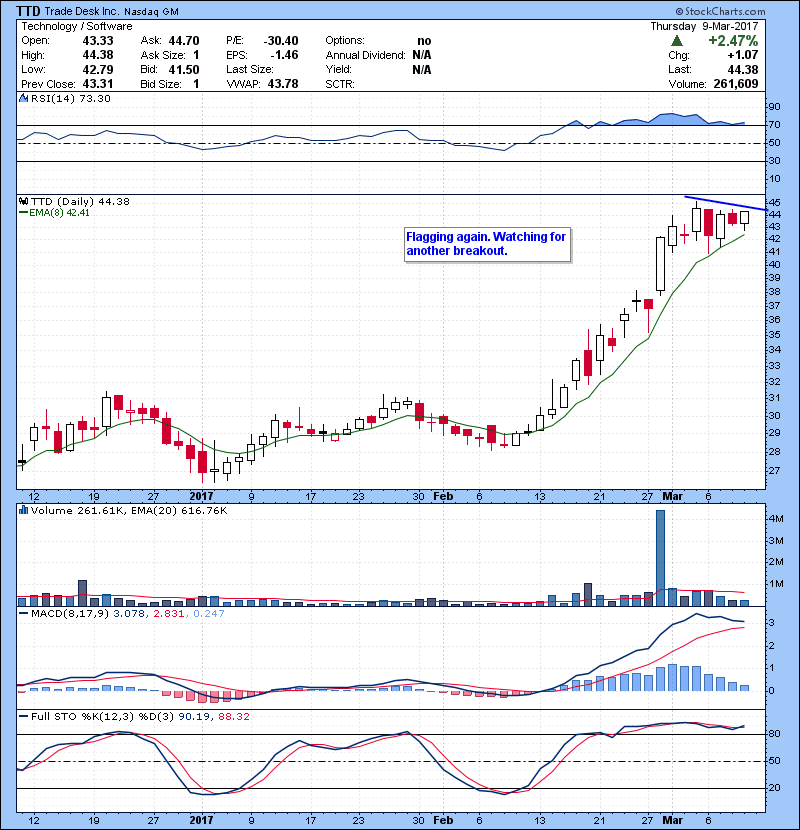Click the RSI(14) 73.30 panel label

71,98
